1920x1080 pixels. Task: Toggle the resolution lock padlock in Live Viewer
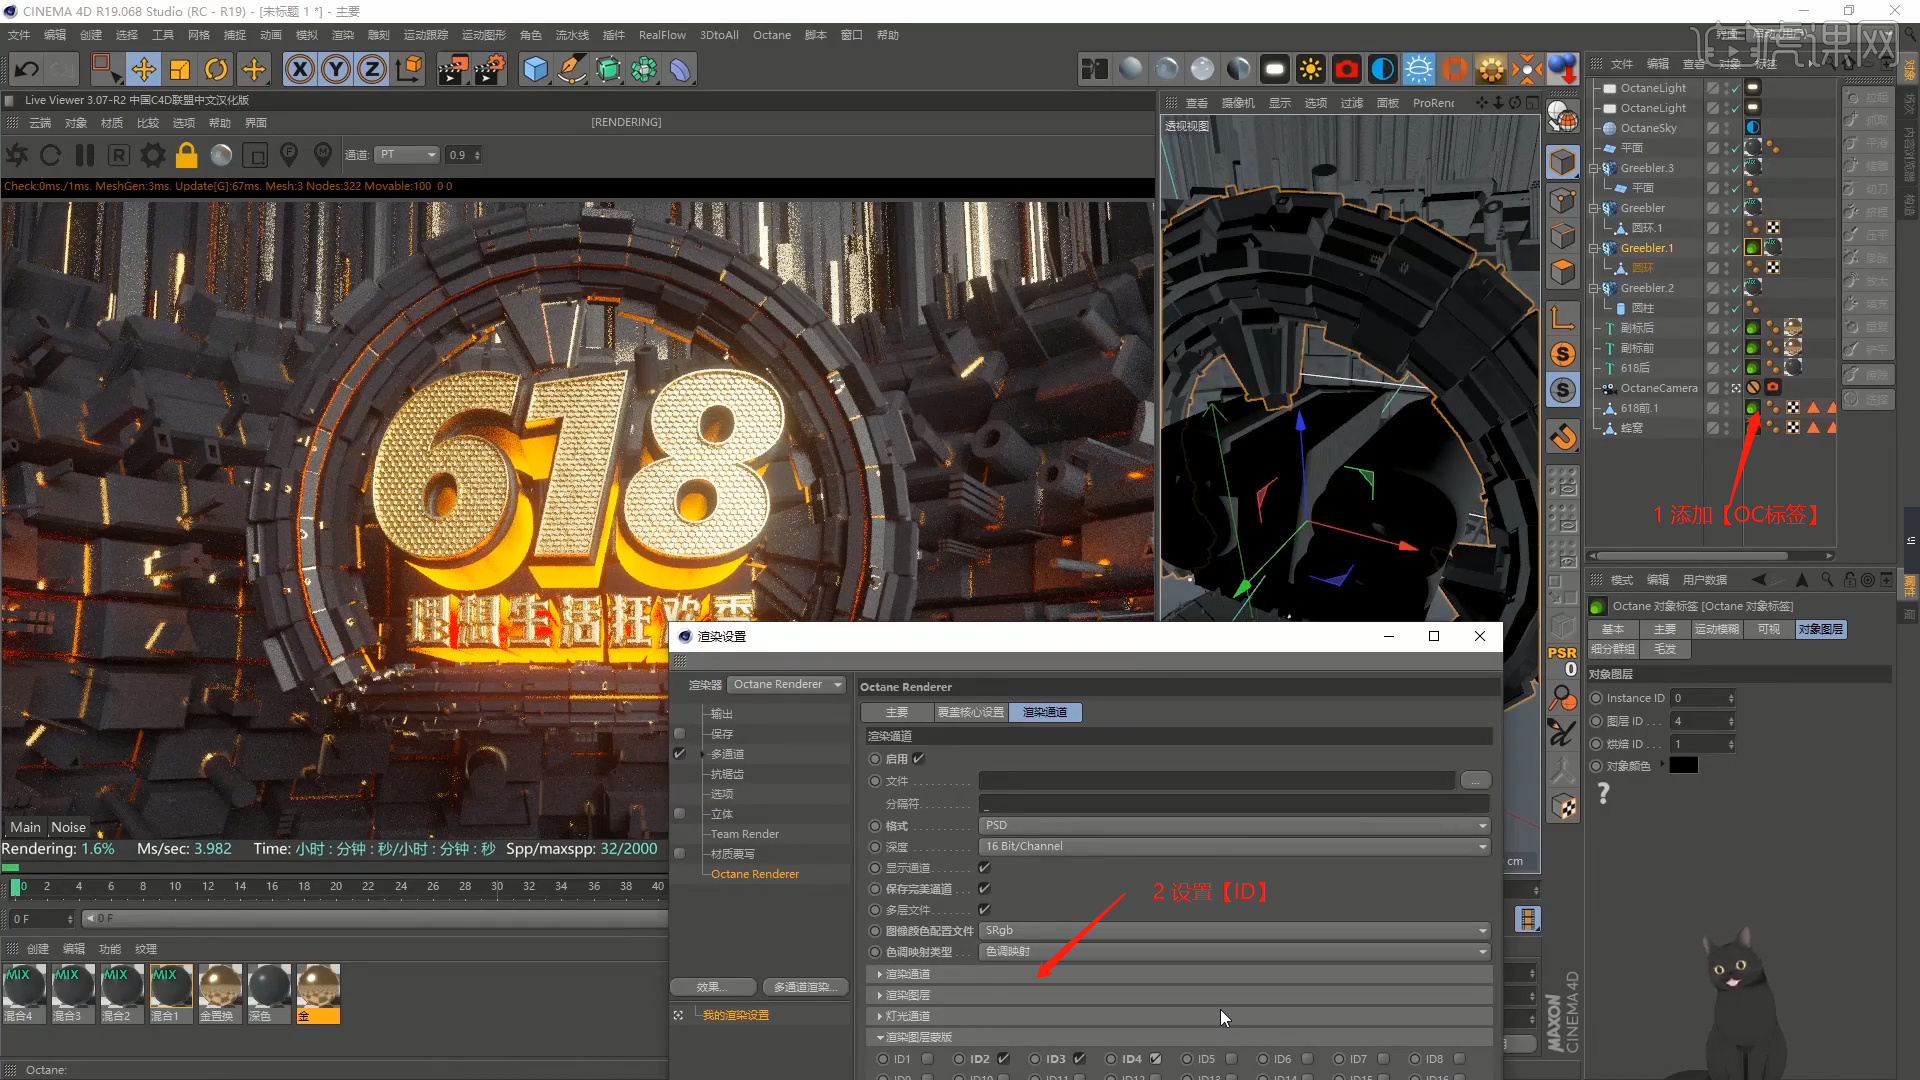click(x=186, y=155)
